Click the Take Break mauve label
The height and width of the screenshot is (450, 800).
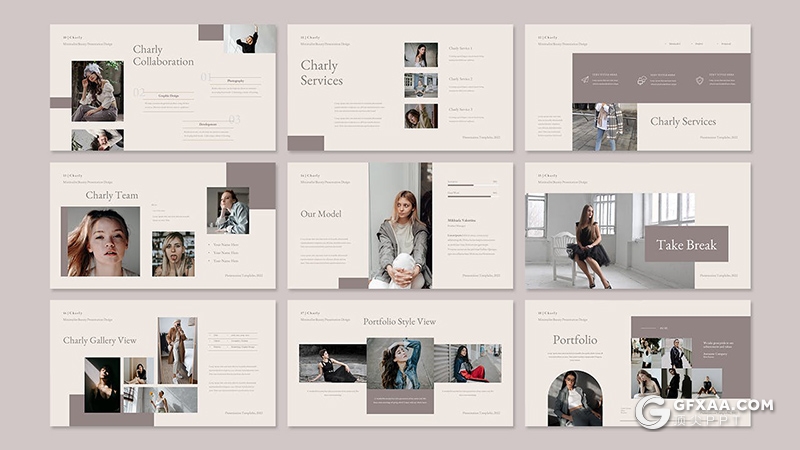tap(686, 244)
